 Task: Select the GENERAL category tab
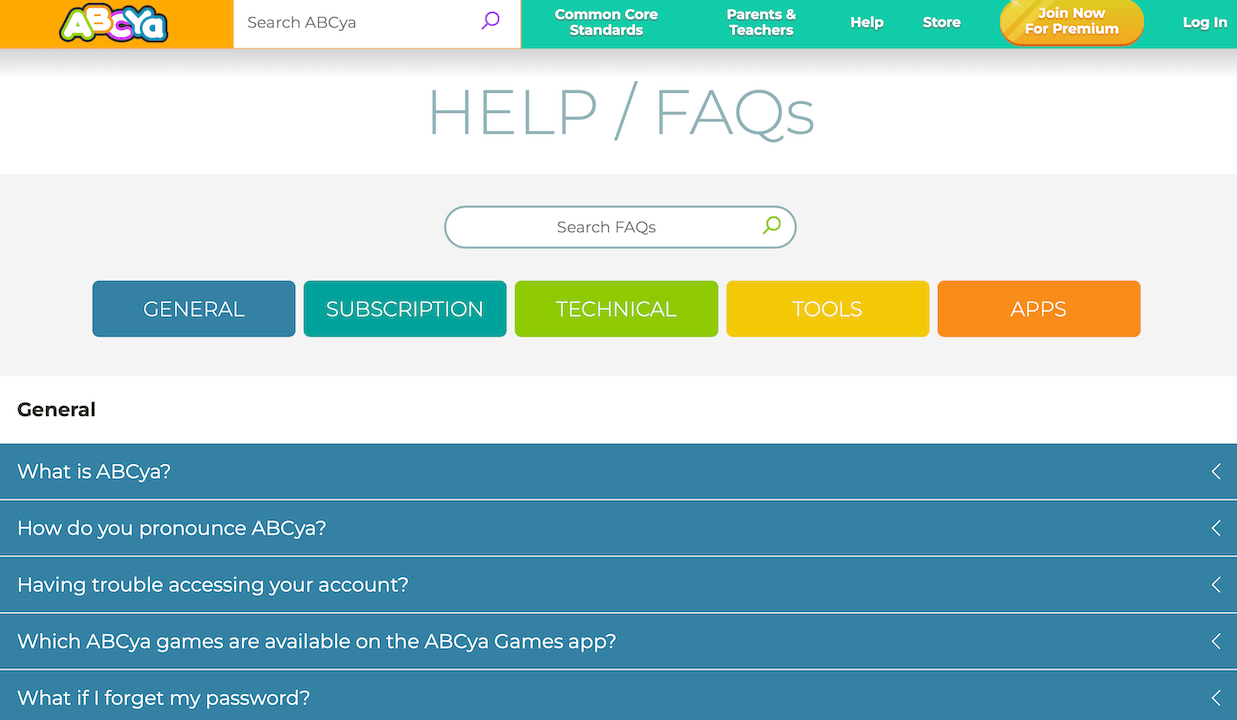click(x=193, y=309)
